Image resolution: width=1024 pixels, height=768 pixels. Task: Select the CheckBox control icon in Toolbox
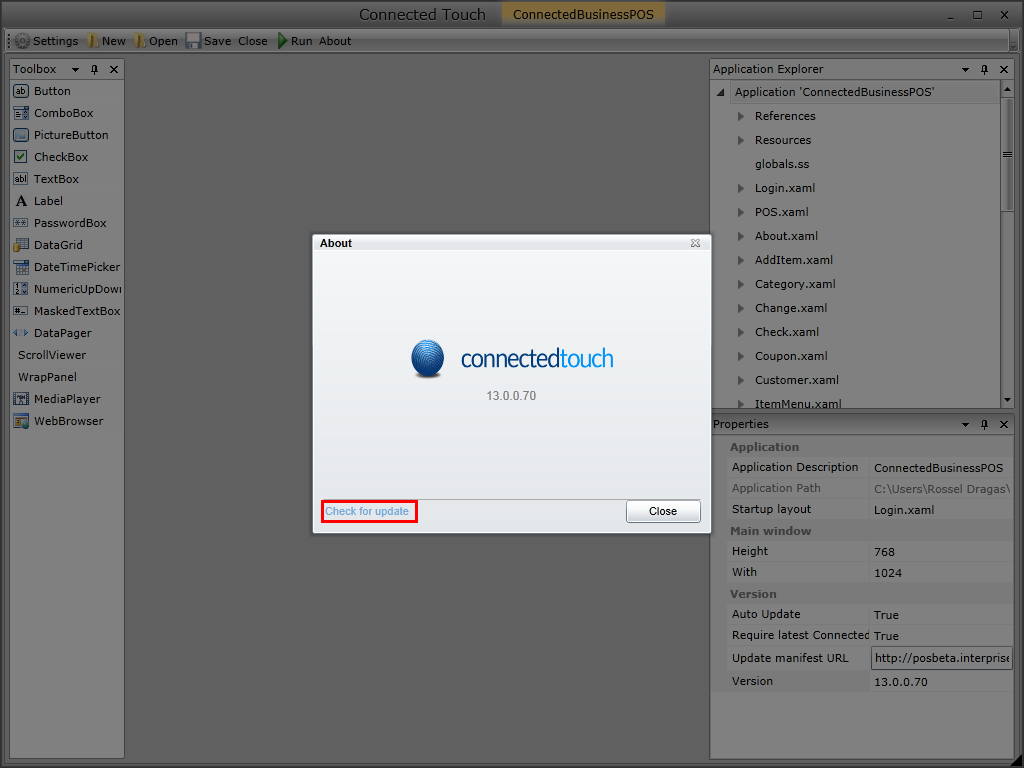click(21, 157)
